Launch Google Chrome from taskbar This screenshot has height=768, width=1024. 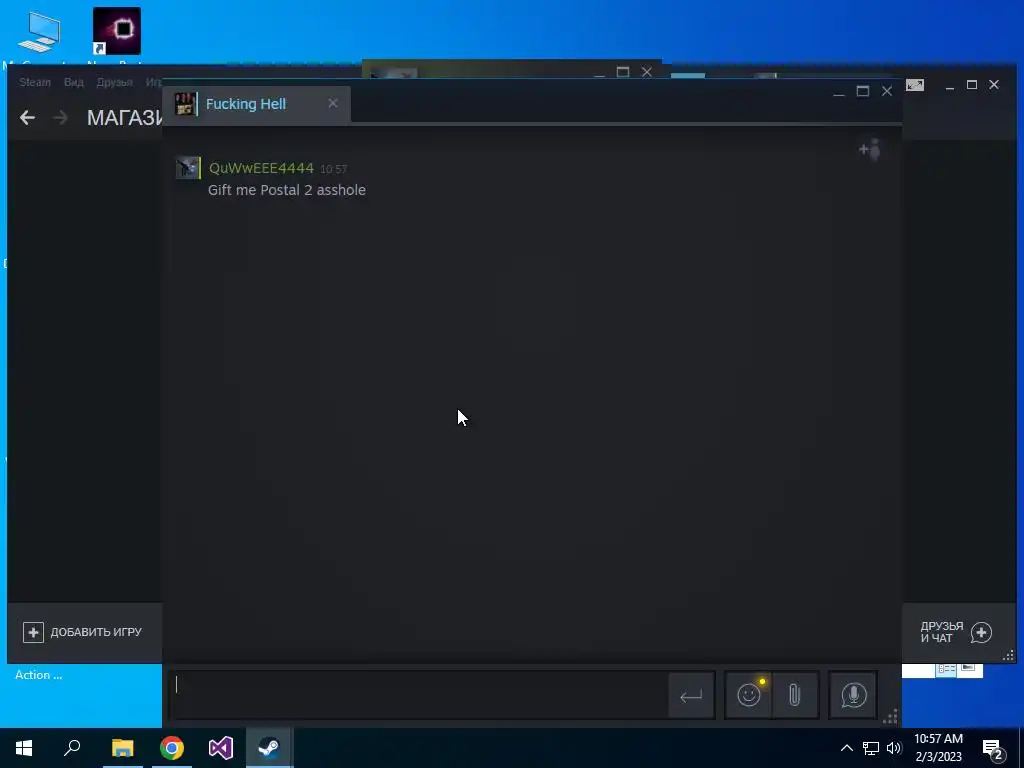172,748
